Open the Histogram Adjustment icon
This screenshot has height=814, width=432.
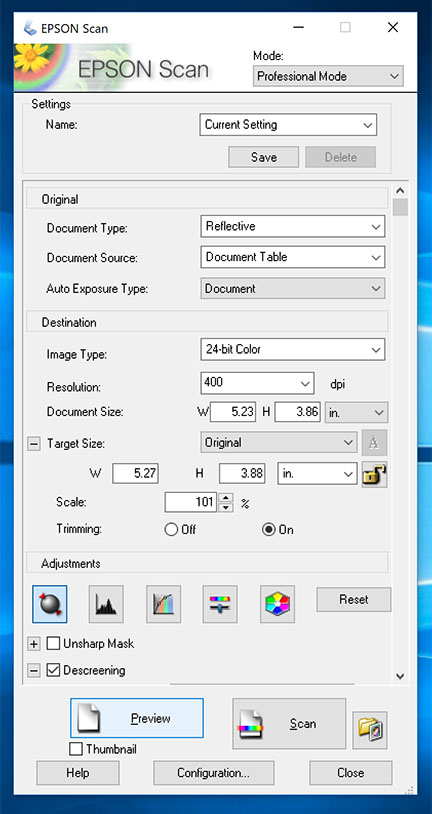pyautogui.click(x=106, y=604)
